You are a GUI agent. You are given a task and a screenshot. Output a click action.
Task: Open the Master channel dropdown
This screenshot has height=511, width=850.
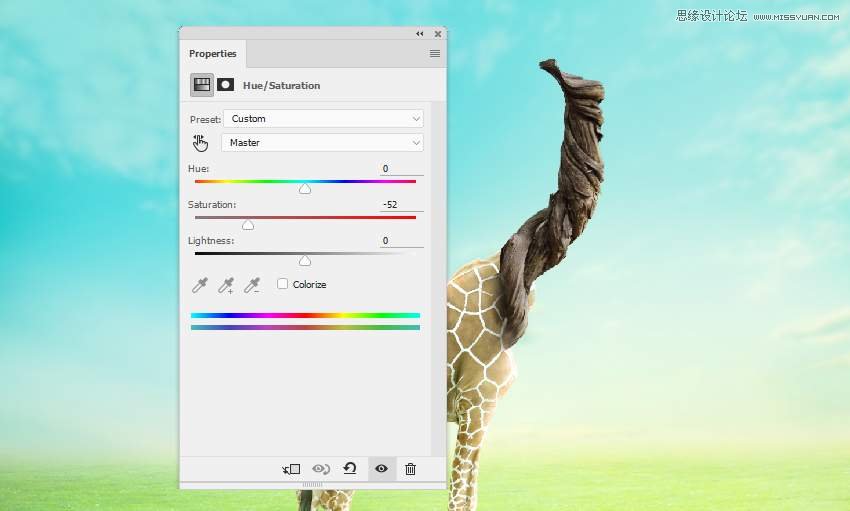[x=322, y=143]
